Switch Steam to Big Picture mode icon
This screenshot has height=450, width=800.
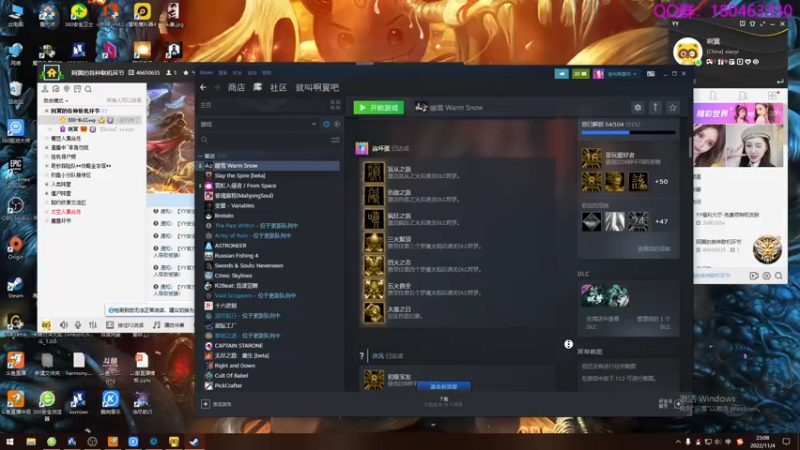651,74
